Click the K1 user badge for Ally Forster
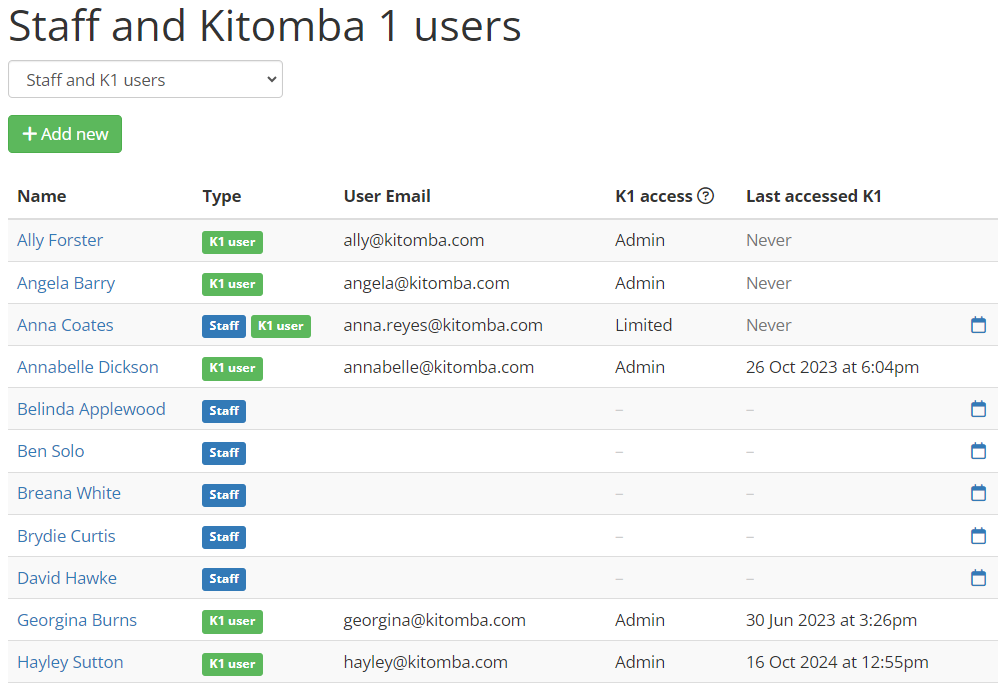 click(x=233, y=242)
